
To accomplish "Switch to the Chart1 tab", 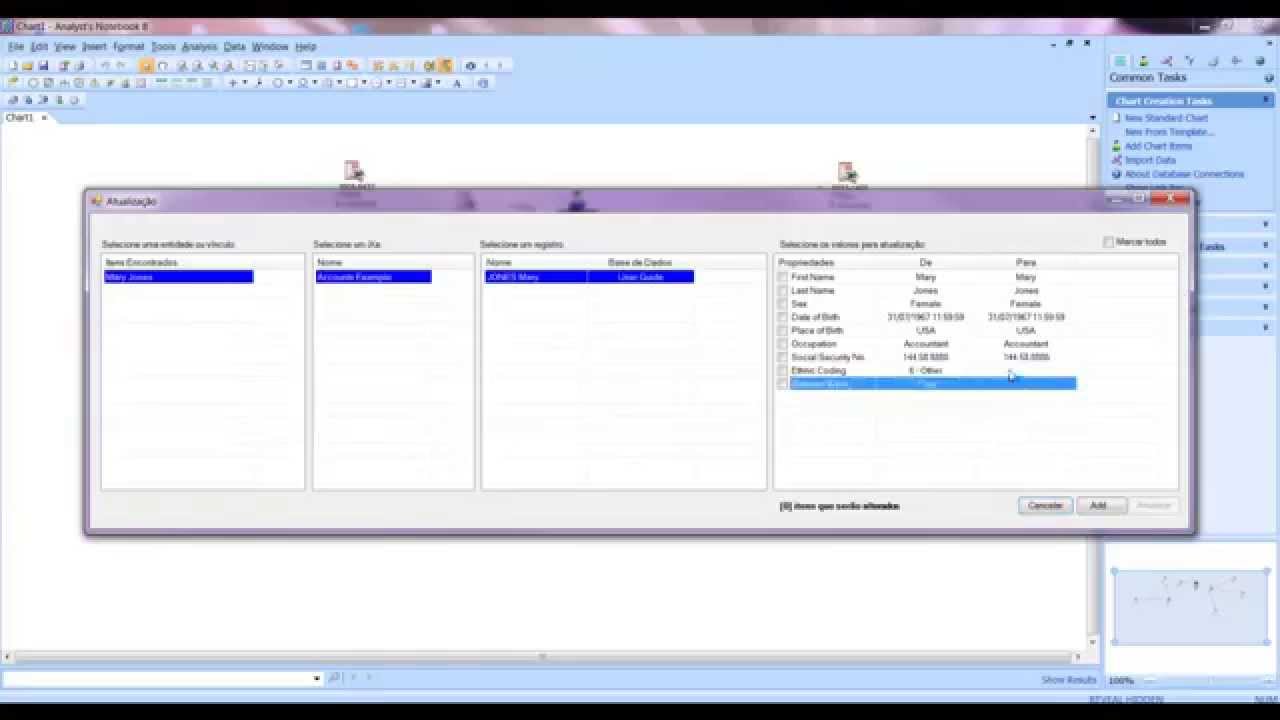I will 20,118.
